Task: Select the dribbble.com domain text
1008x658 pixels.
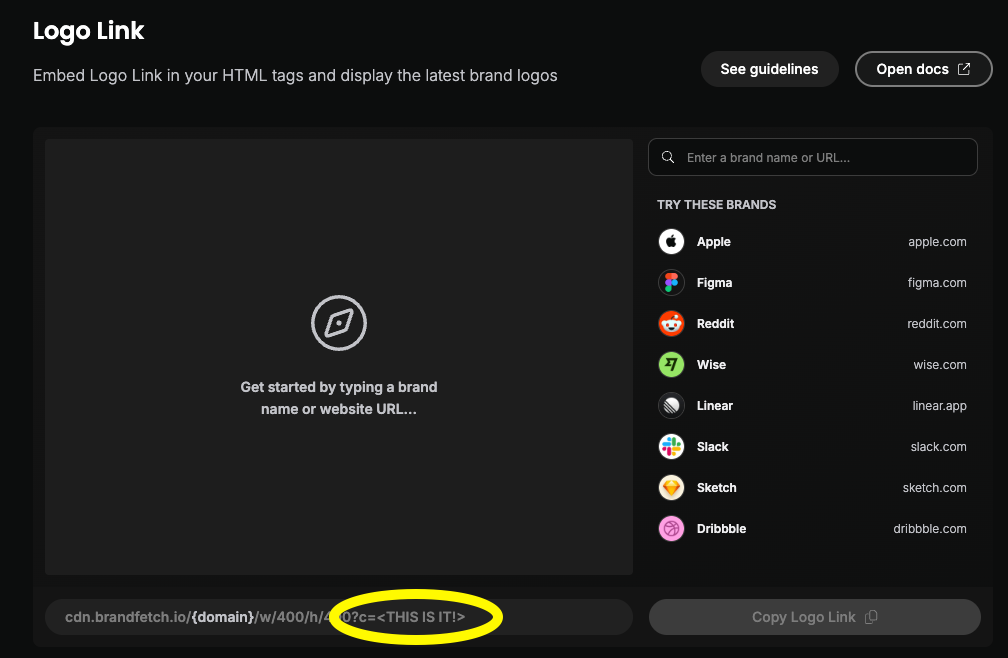Action: point(930,528)
